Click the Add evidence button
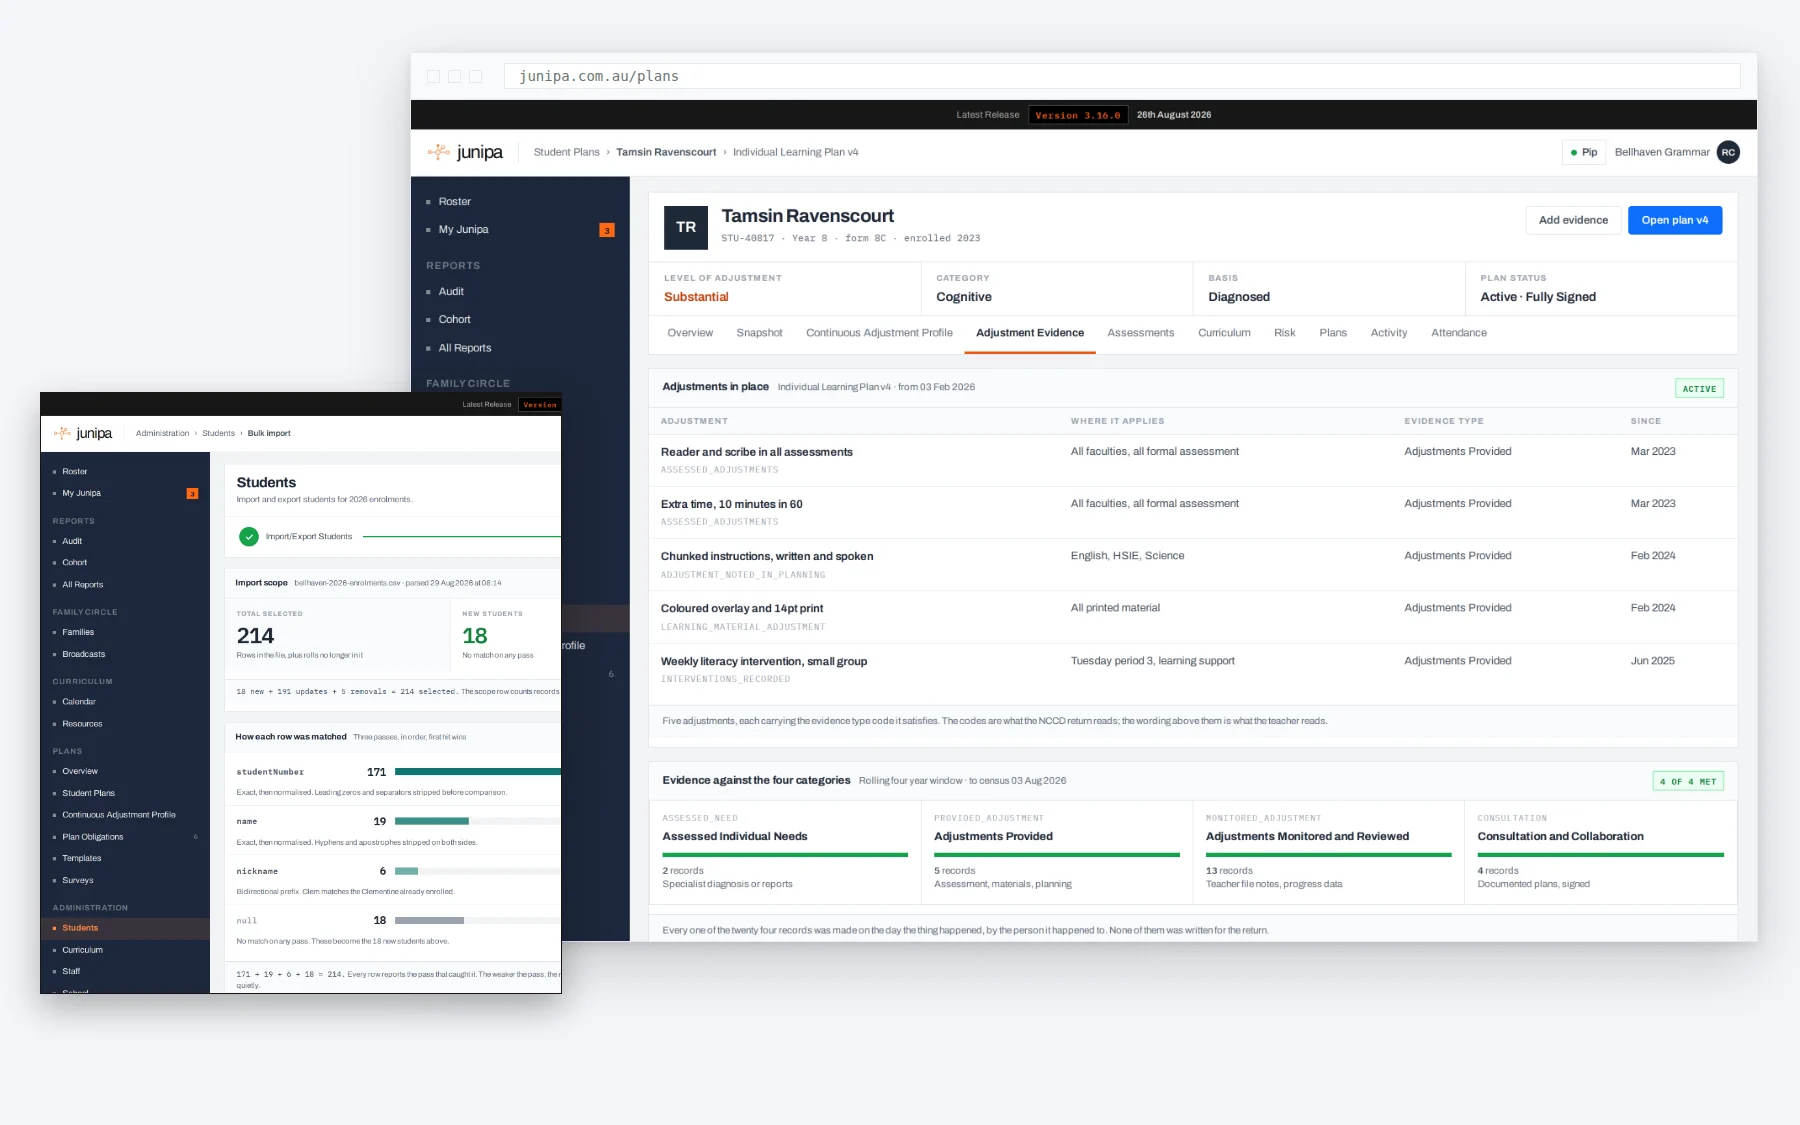This screenshot has height=1125, width=1800. pos(1573,220)
